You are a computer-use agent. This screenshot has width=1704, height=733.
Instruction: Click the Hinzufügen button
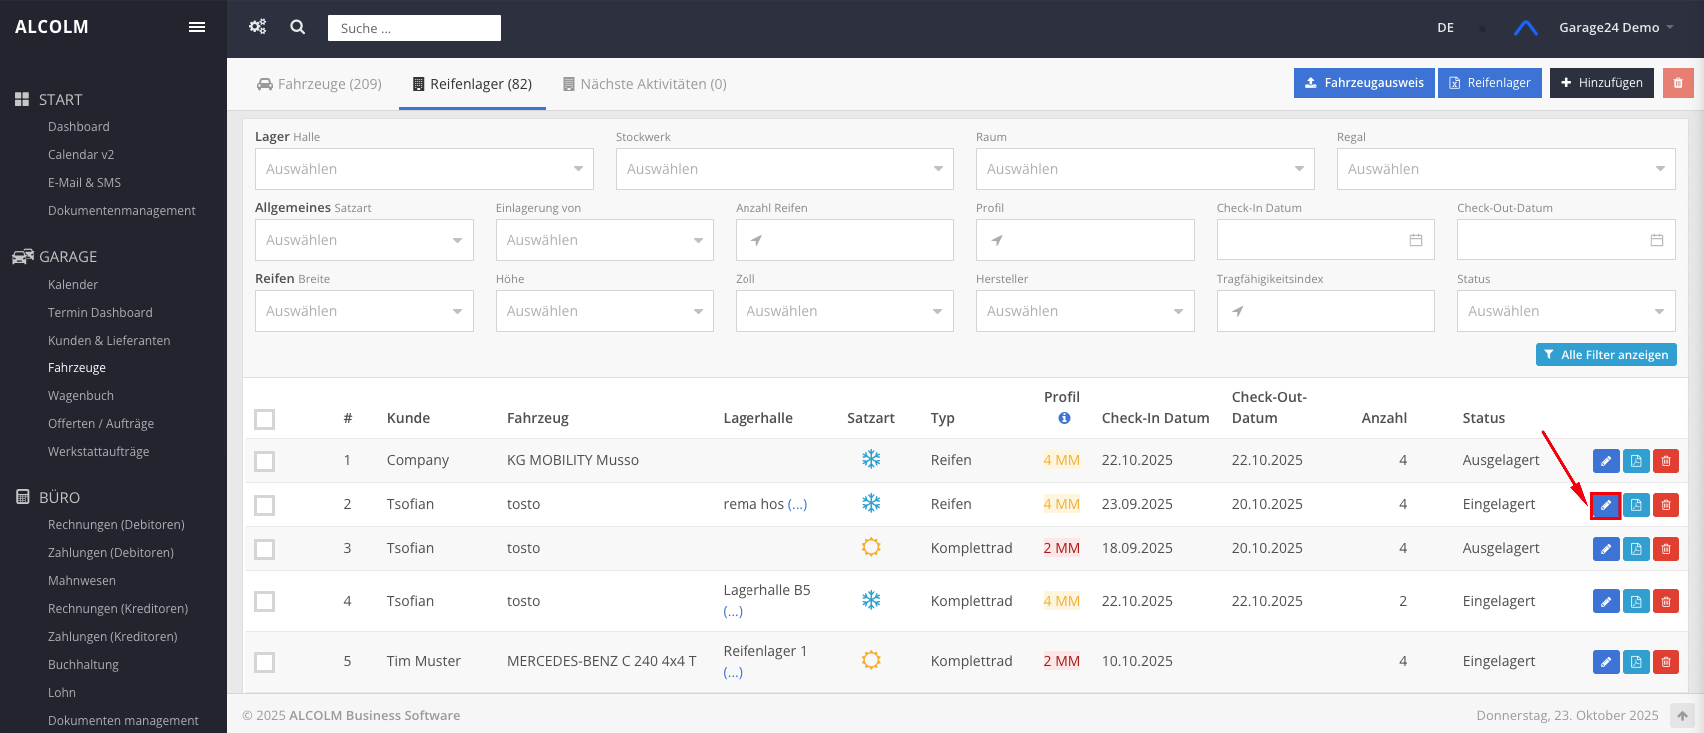point(1601,83)
